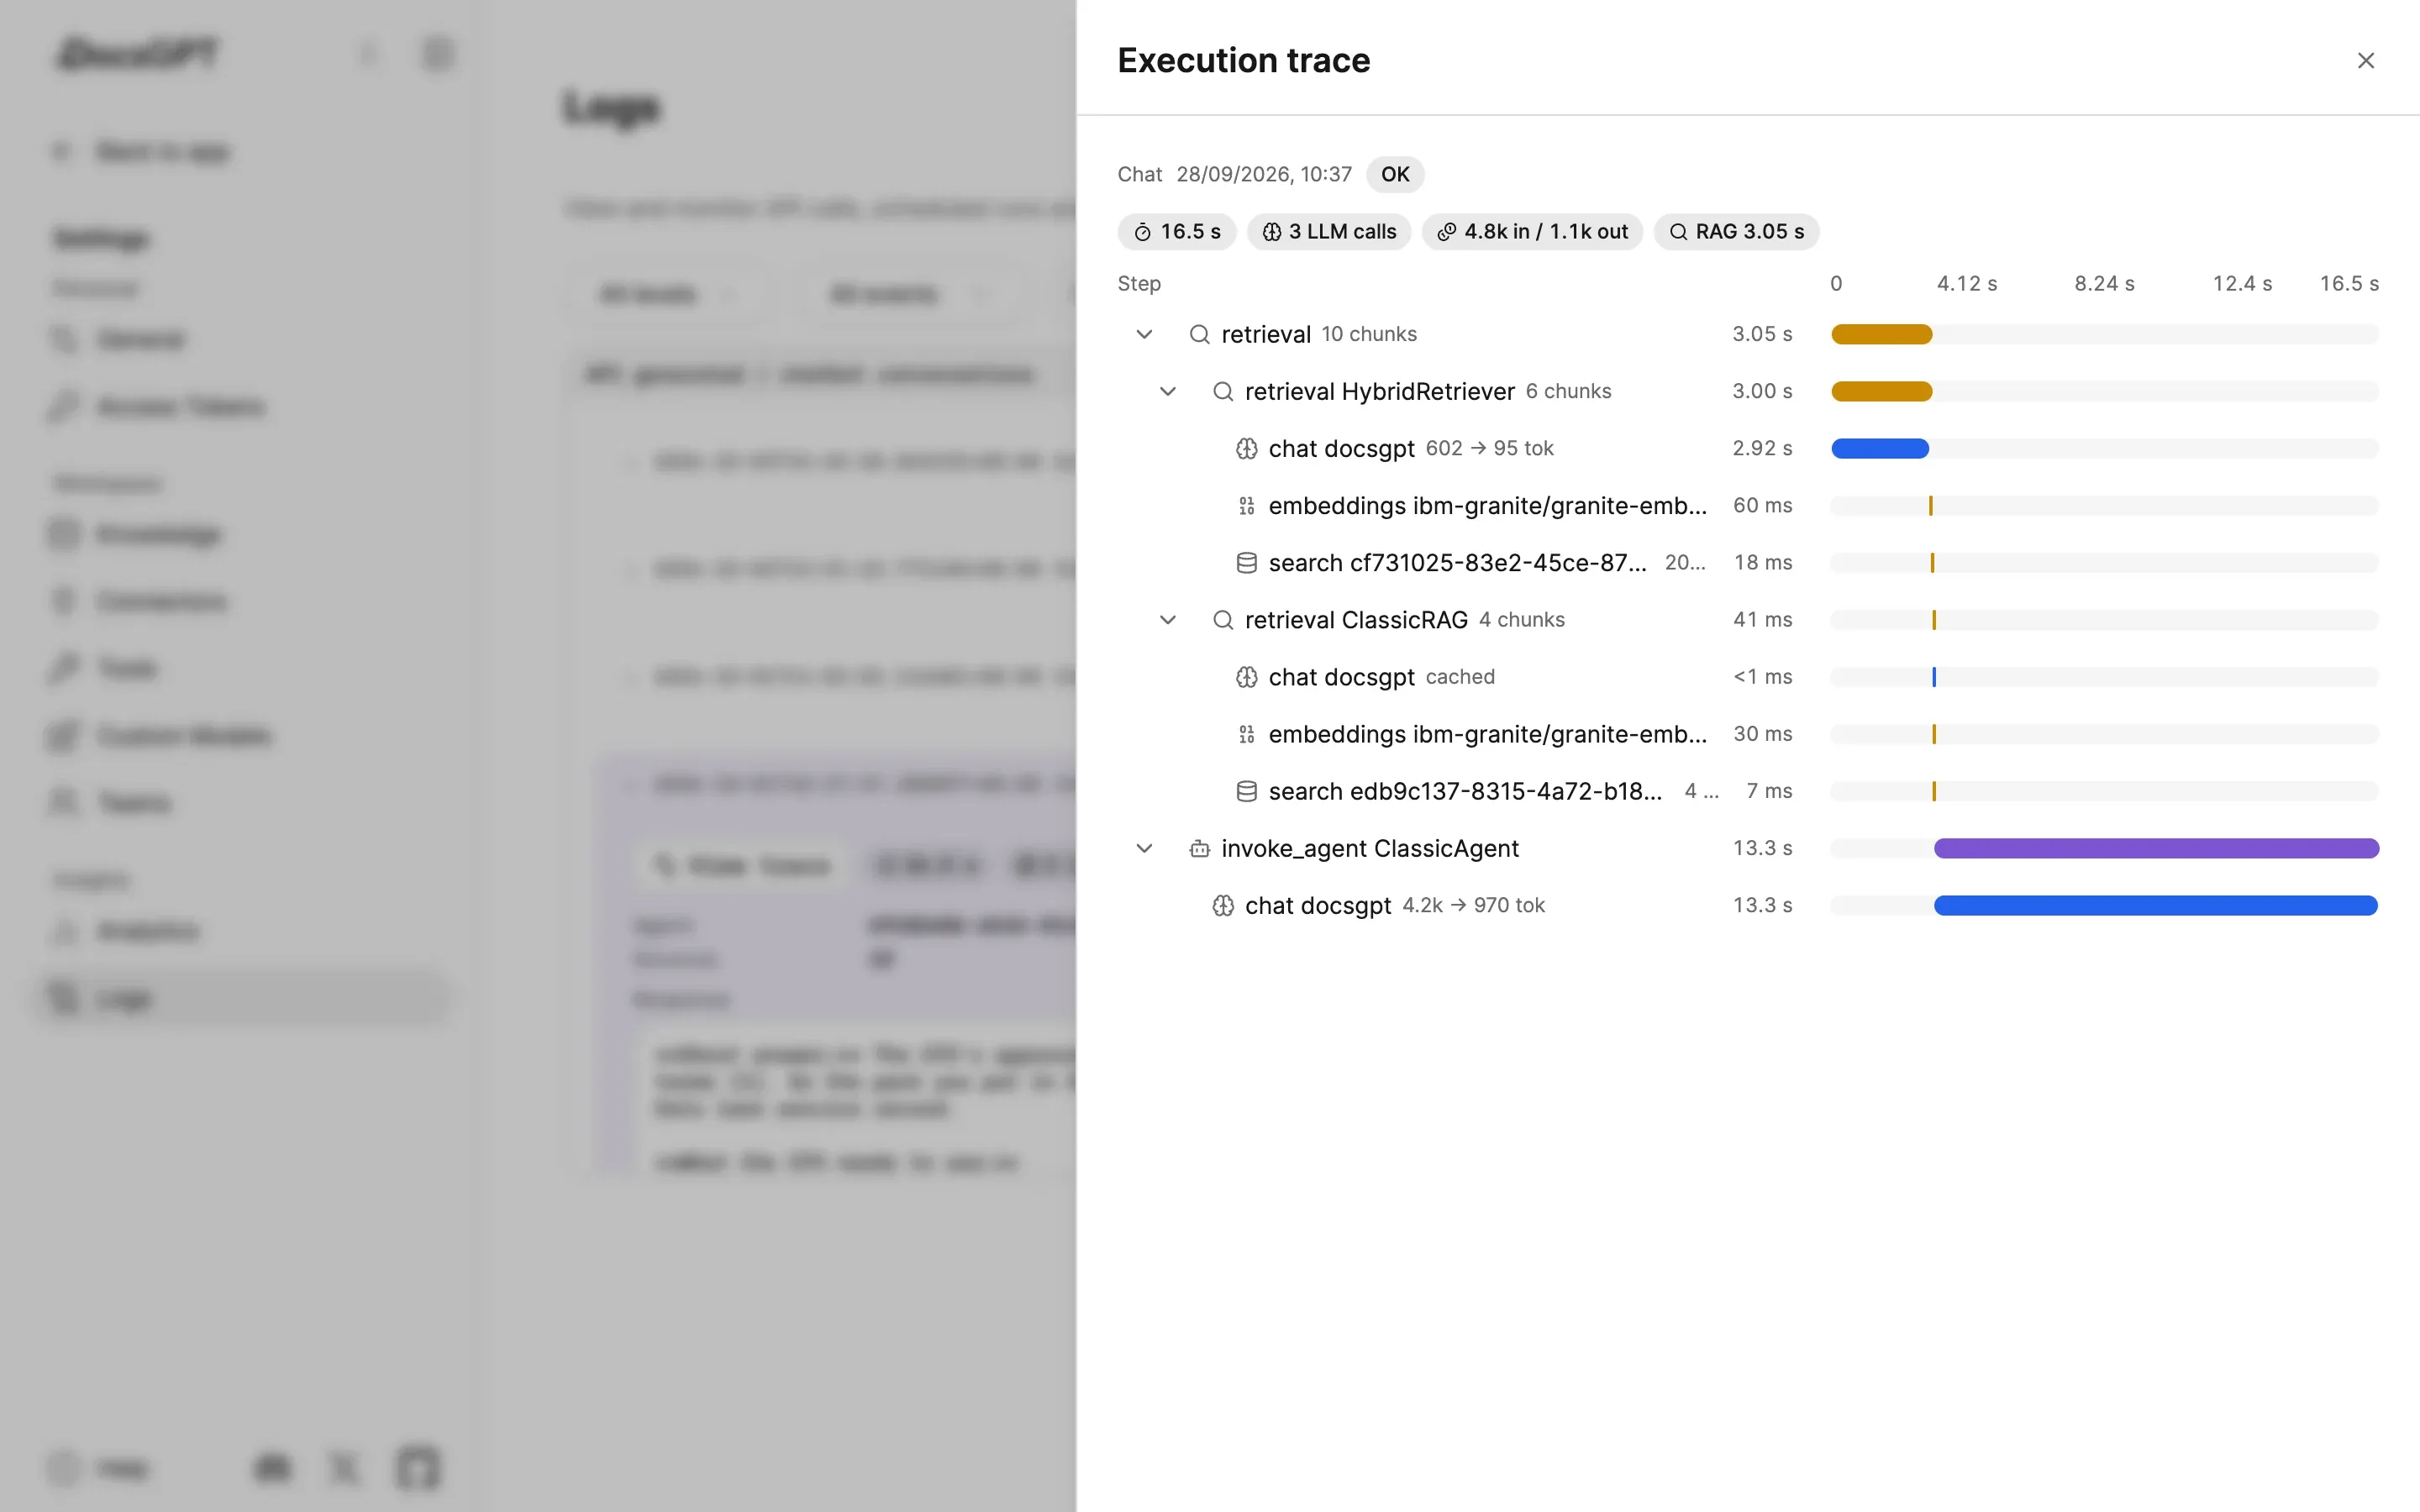Collapse the retrieval ClassicRAG step

pyautogui.click(x=1167, y=620)
